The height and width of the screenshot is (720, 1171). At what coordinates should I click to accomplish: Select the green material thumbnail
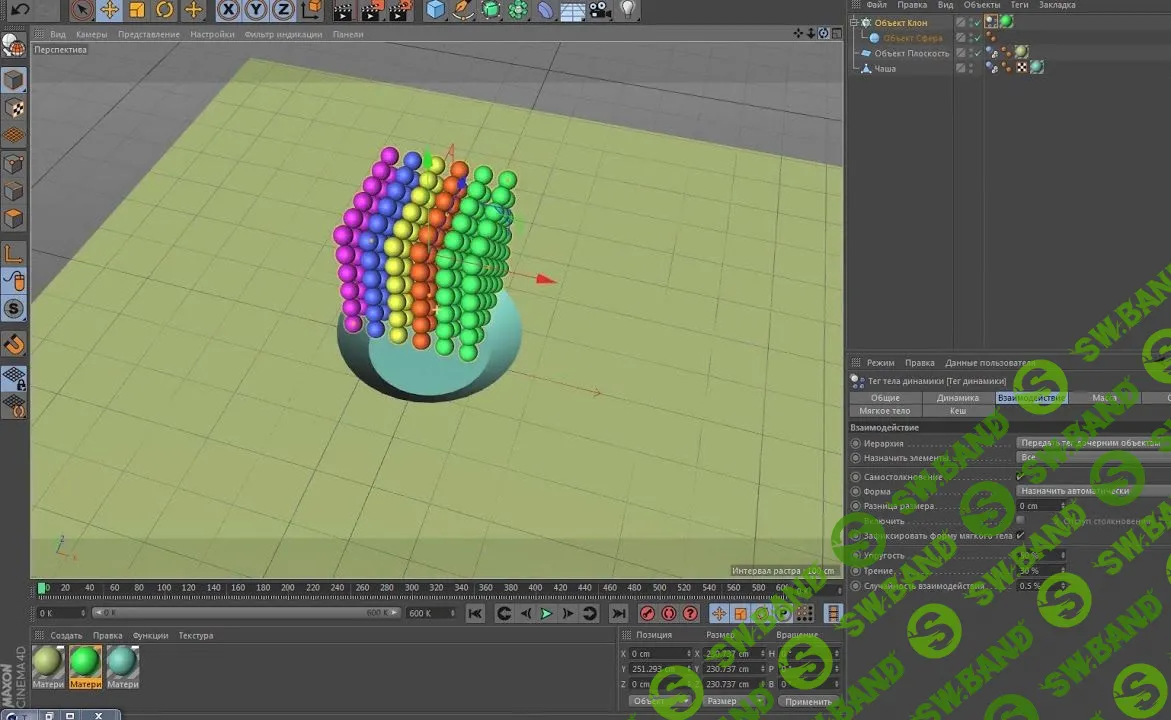pos(84,662)
